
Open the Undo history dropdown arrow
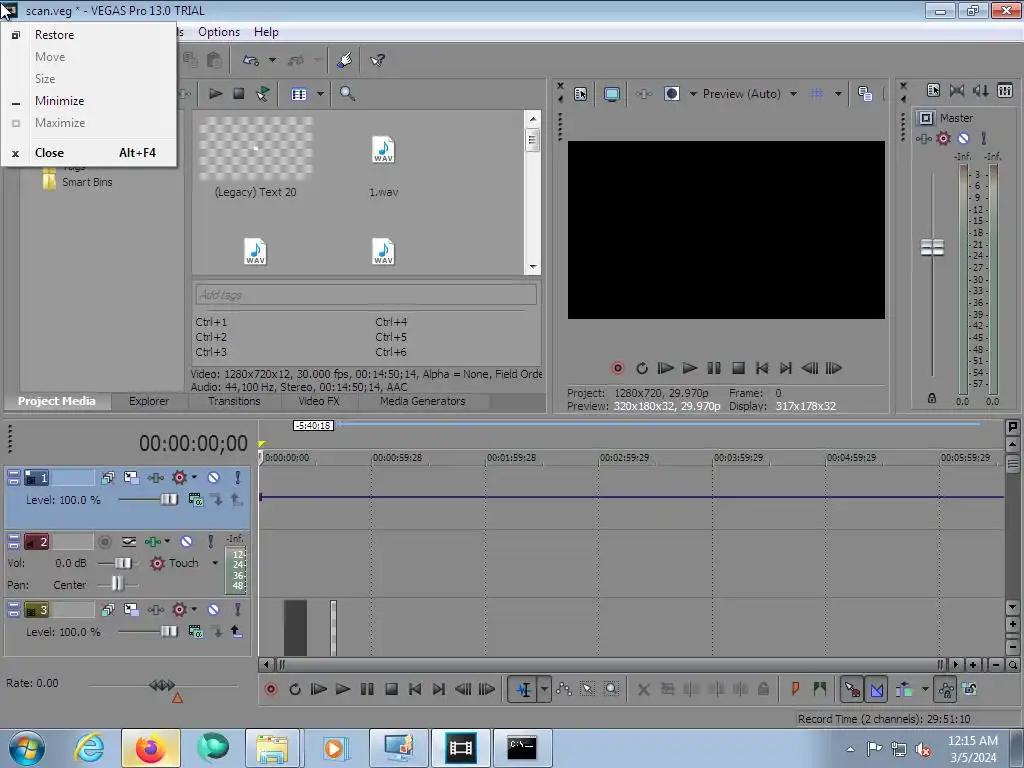(x=272, y=60)
